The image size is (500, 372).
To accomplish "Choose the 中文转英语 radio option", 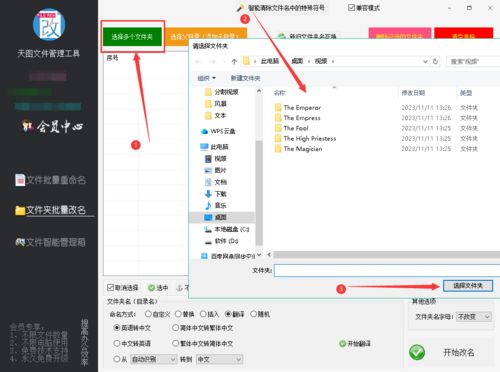I will (117, 343).
